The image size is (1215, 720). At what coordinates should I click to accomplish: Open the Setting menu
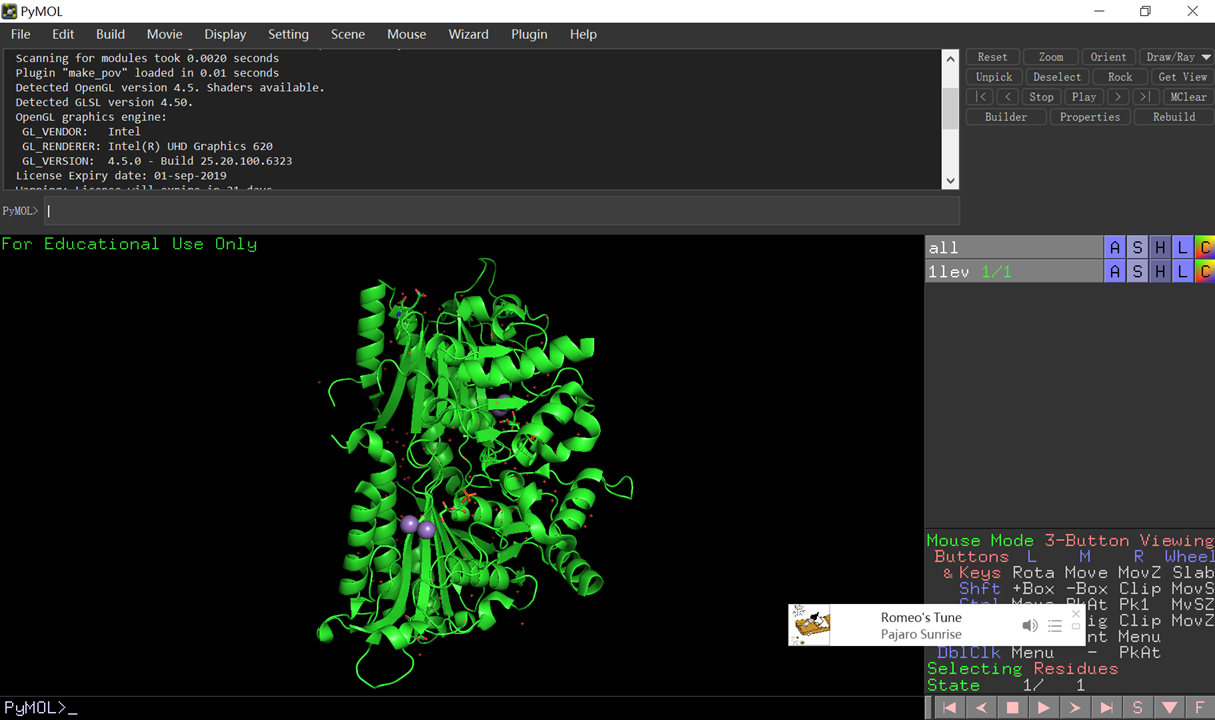(288, 34)
